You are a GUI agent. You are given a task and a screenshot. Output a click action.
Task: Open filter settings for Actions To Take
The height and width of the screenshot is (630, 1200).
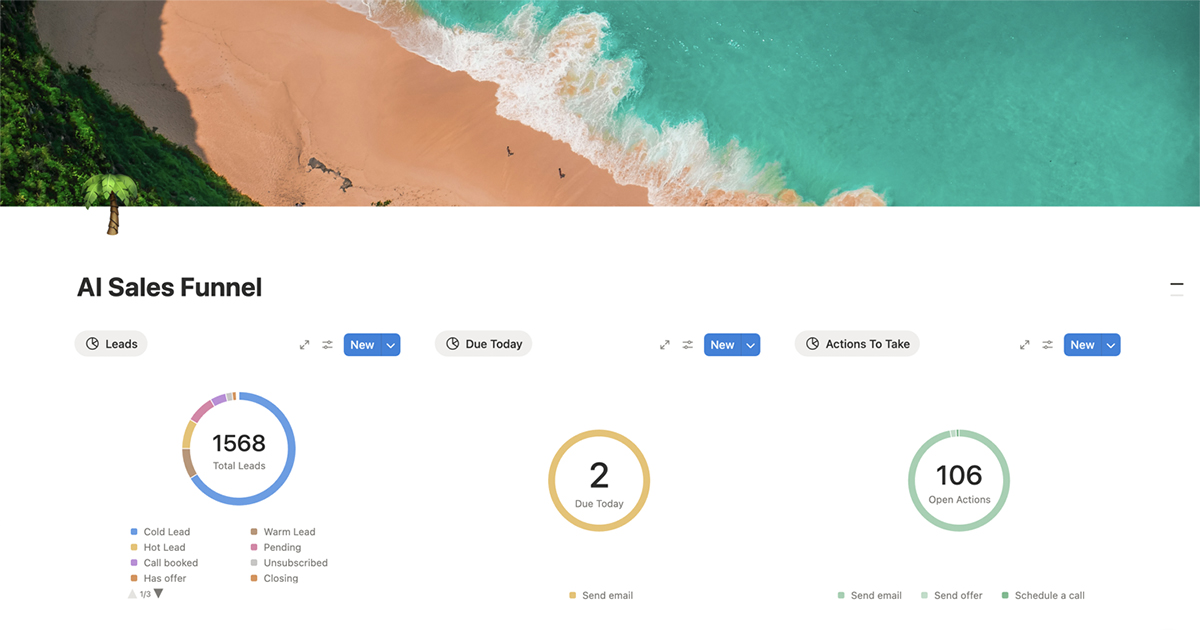[x=1047, y=345]
